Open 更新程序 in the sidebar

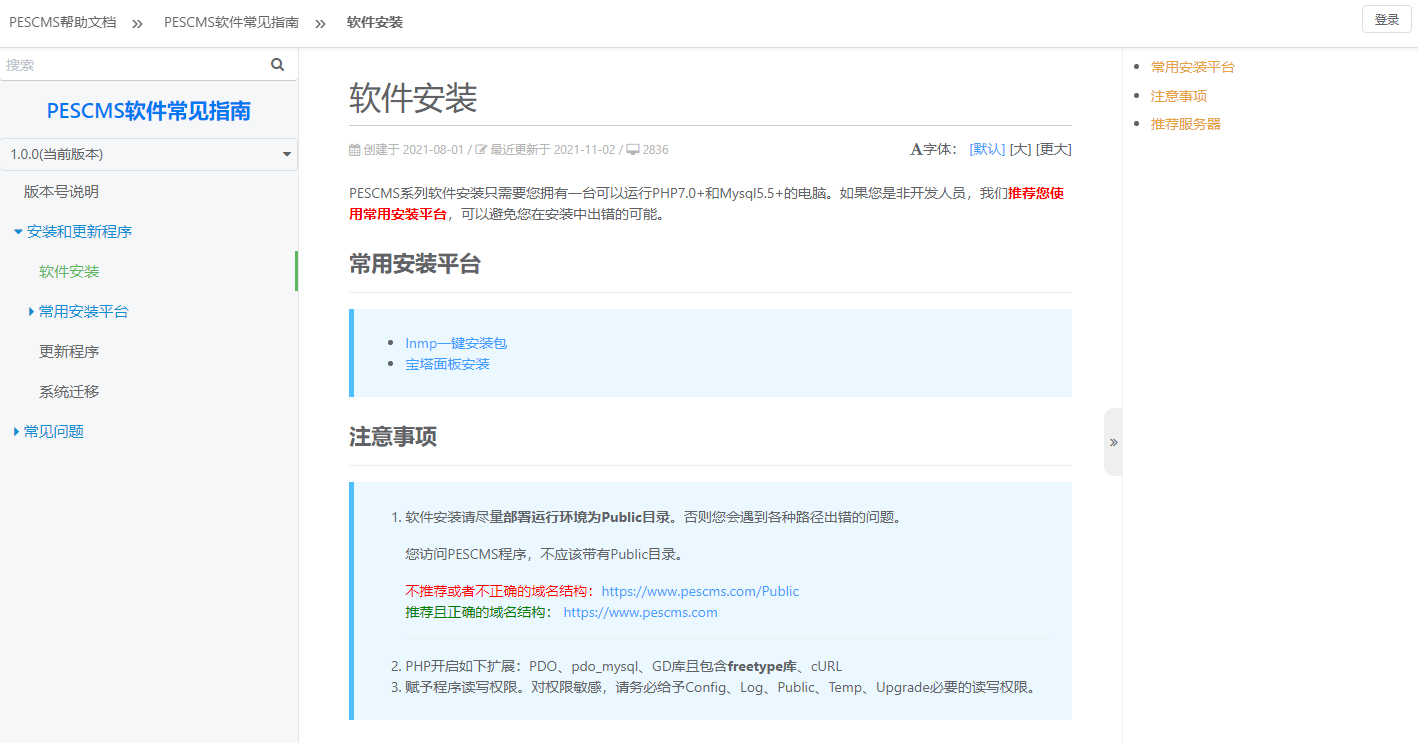pyautogui.click(x=69, y=352)
